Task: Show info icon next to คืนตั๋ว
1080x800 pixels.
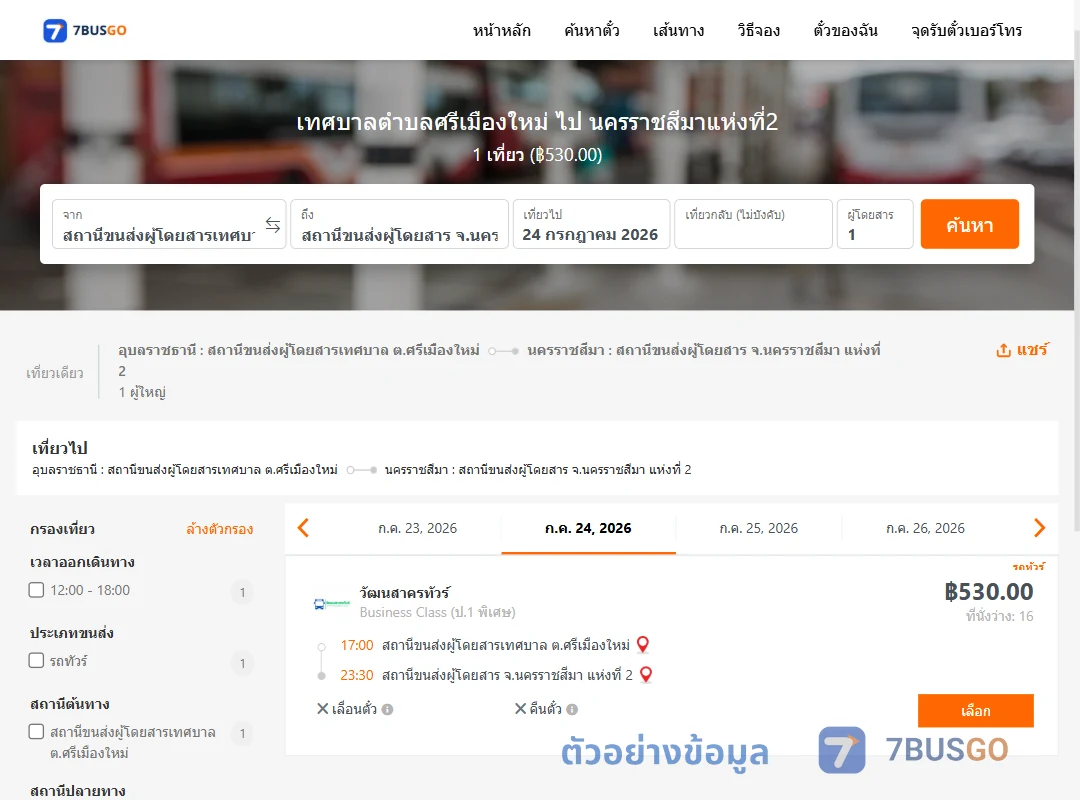Action: (x=572, y=709)
